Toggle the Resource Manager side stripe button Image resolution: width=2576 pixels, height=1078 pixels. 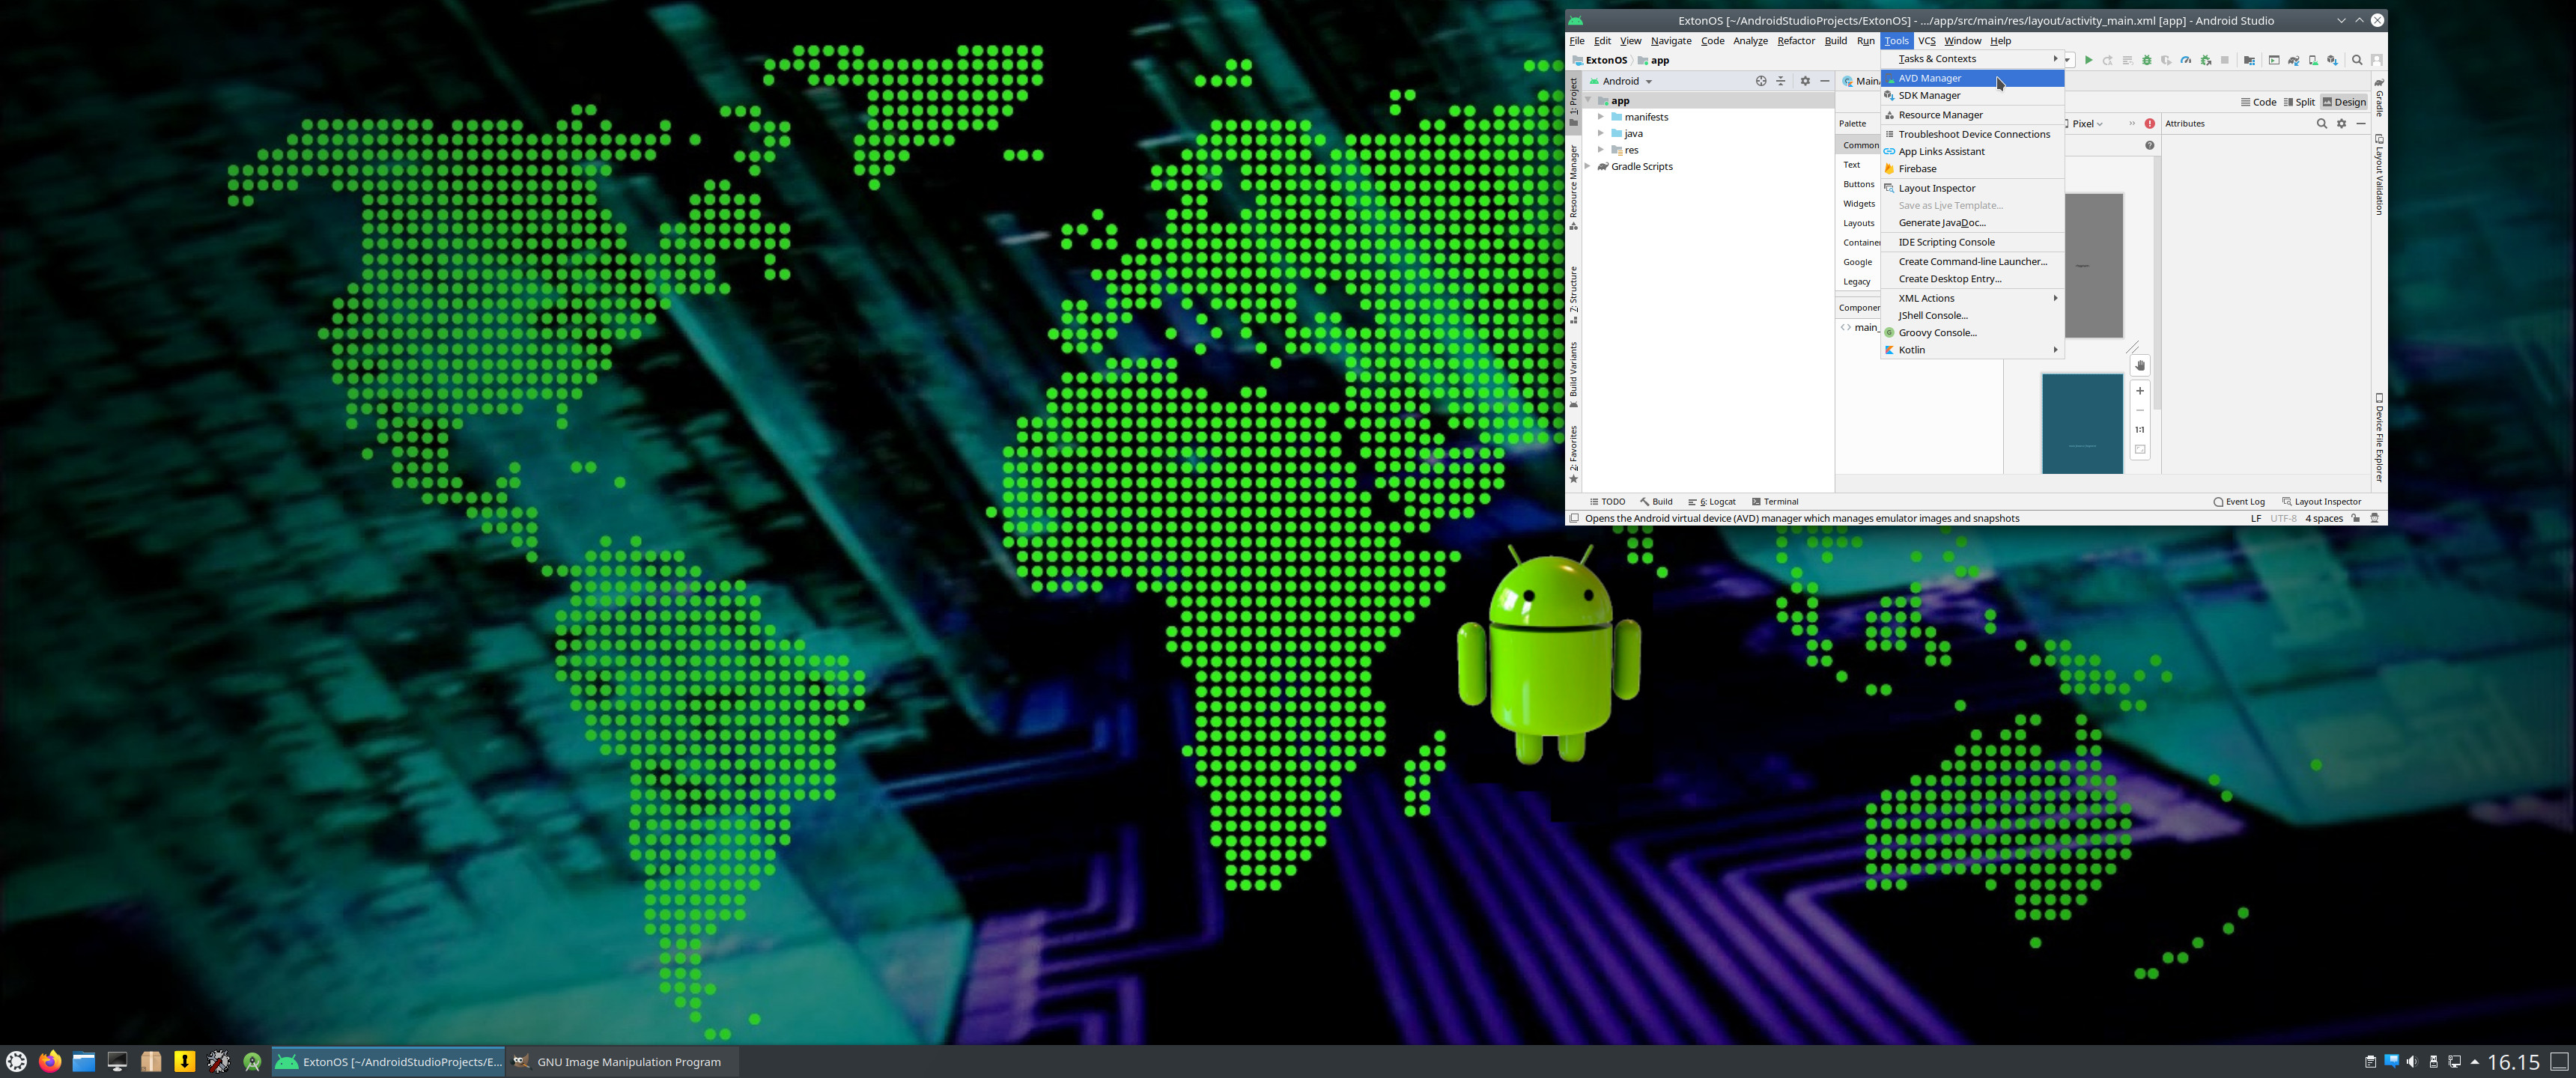(x=1573, y=187)
